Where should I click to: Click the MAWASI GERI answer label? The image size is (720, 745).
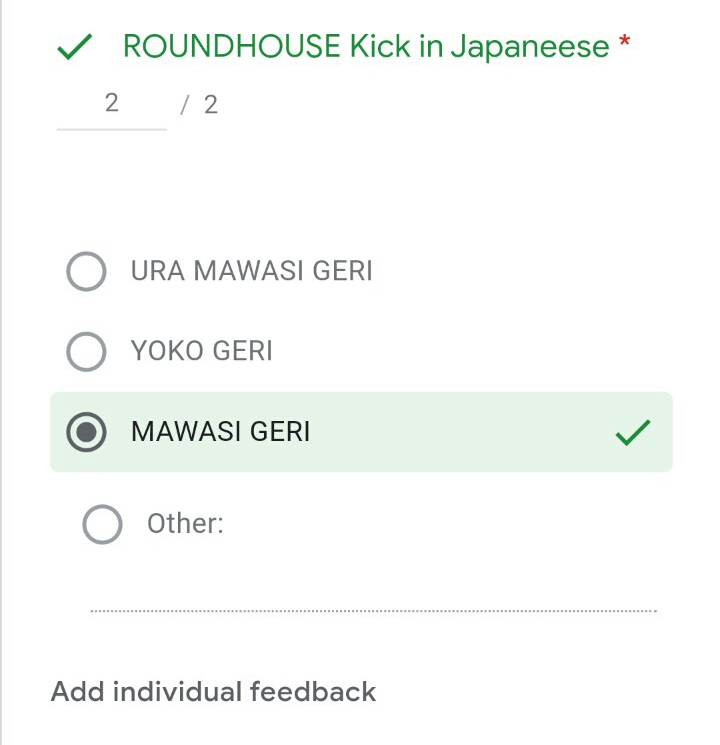coord(220,432)
